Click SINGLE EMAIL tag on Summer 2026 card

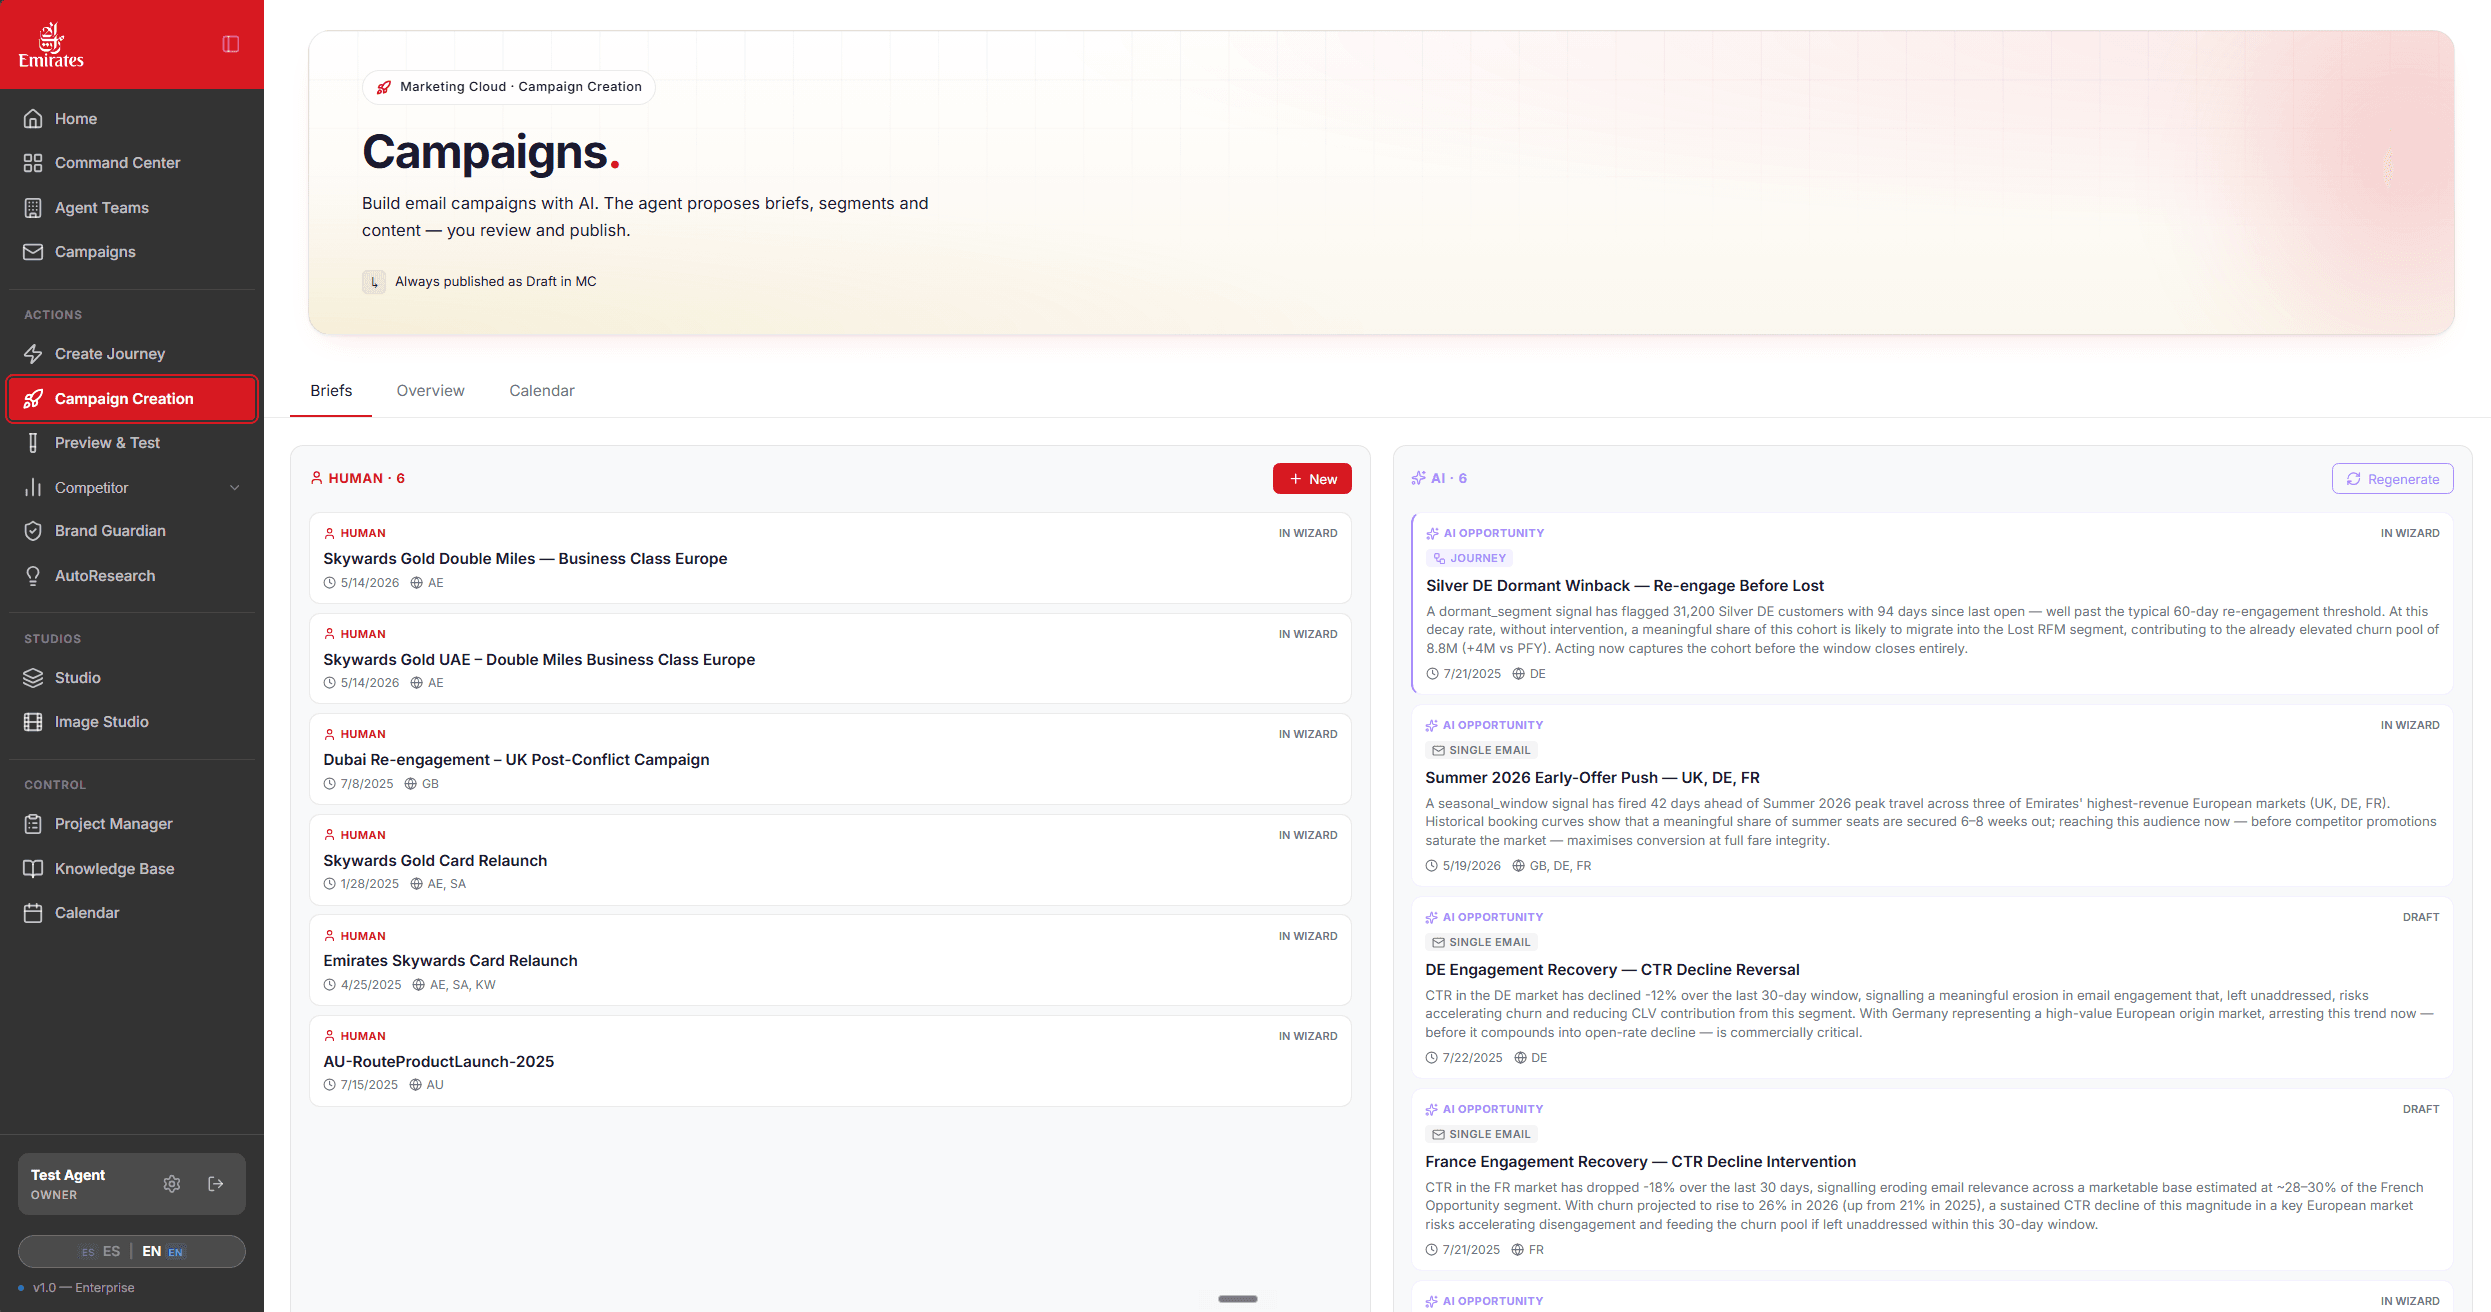click(1481, 750)
